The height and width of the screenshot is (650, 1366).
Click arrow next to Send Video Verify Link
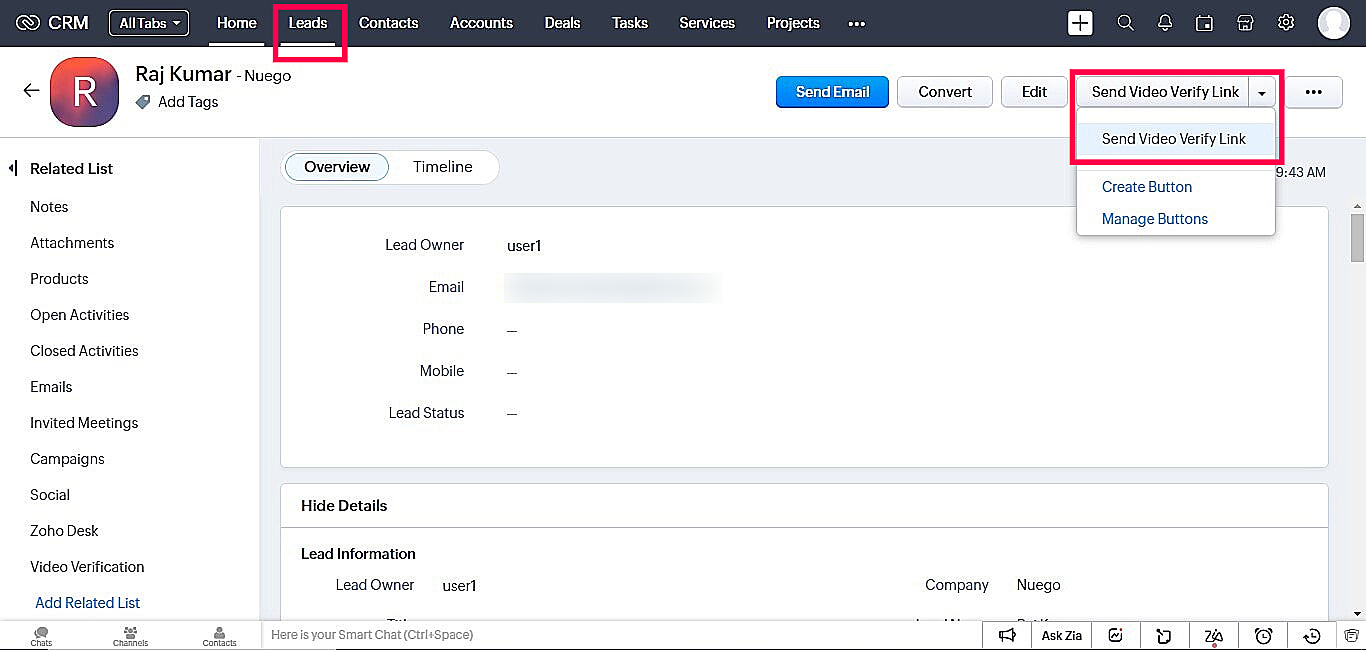click(x=1262, y=92)
